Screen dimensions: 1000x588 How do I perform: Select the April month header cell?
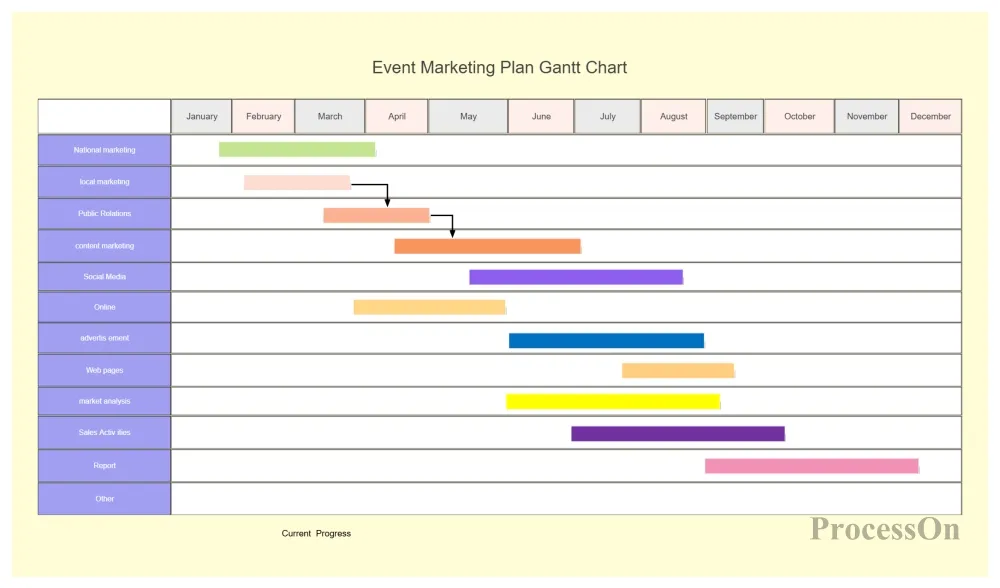tap(397, 116)
